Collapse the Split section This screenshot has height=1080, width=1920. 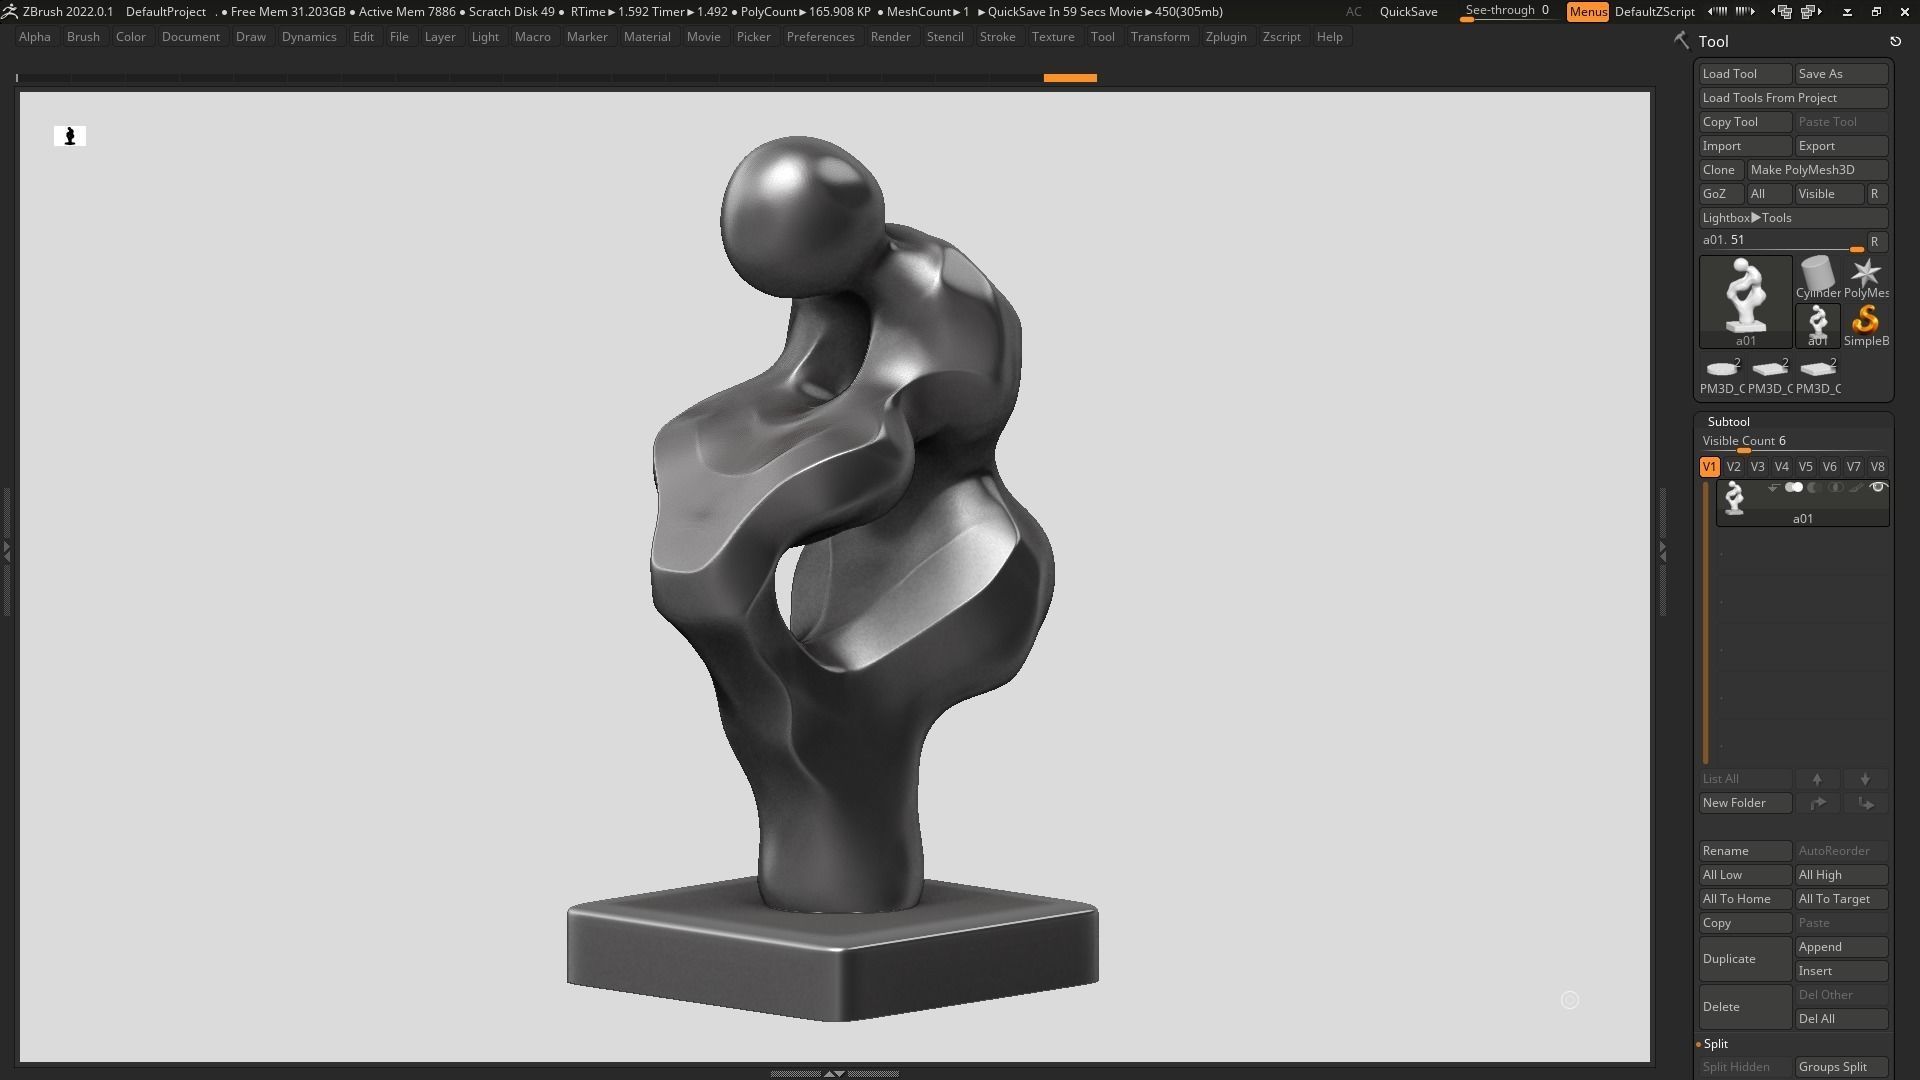pos(1716,1044)
